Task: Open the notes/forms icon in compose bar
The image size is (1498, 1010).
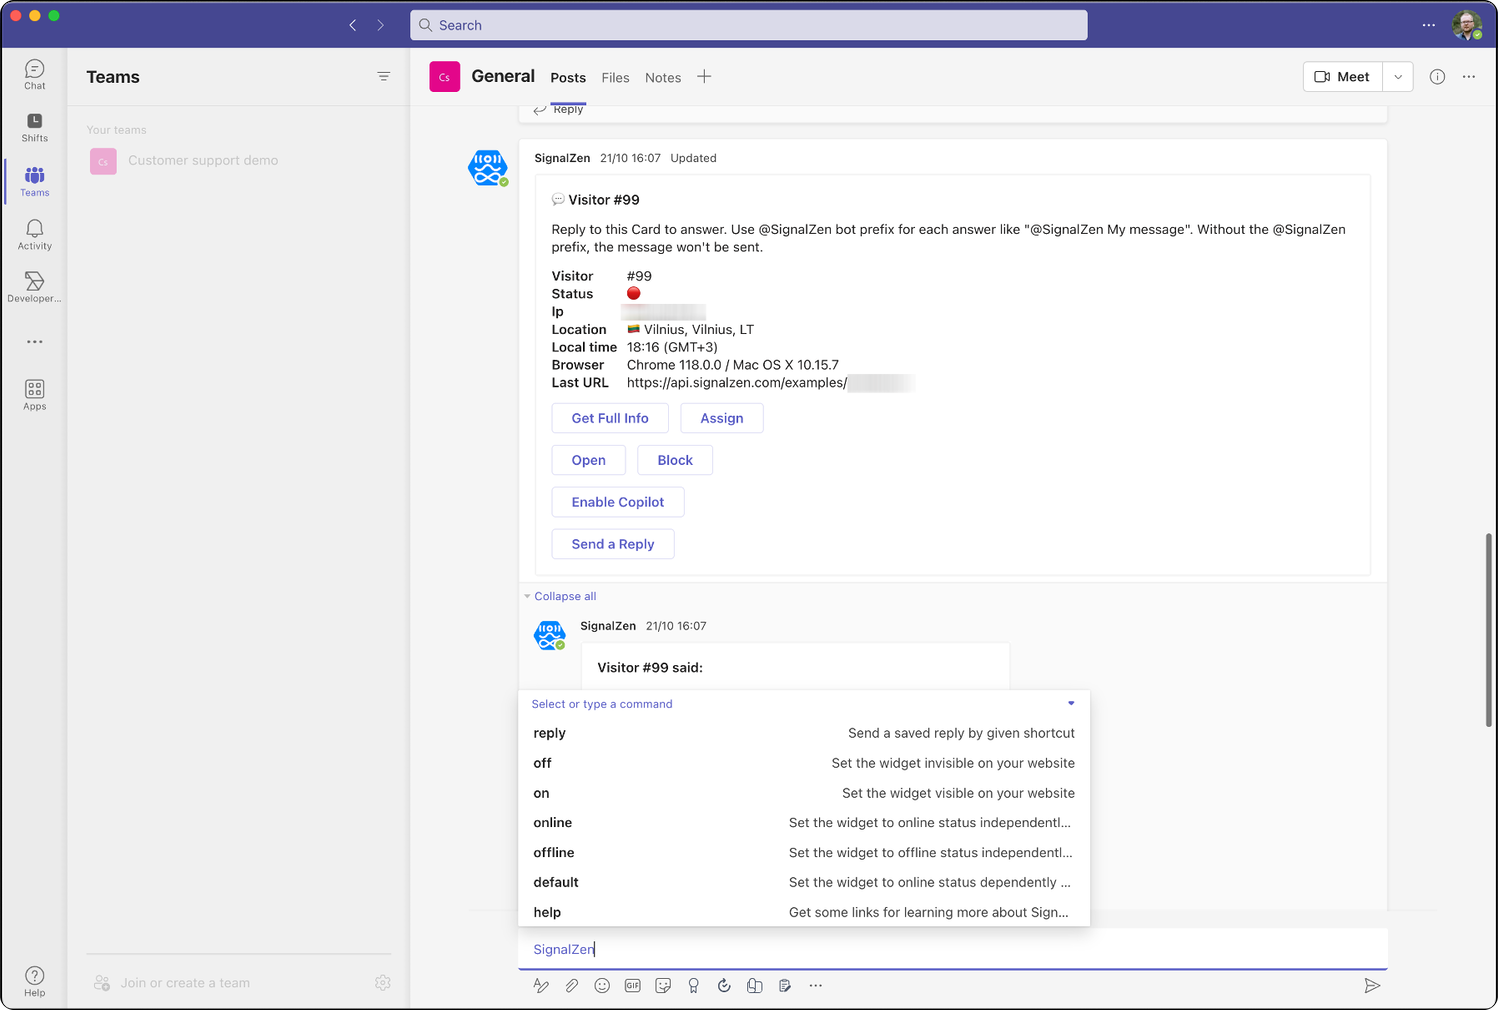Action: [785, 985]
